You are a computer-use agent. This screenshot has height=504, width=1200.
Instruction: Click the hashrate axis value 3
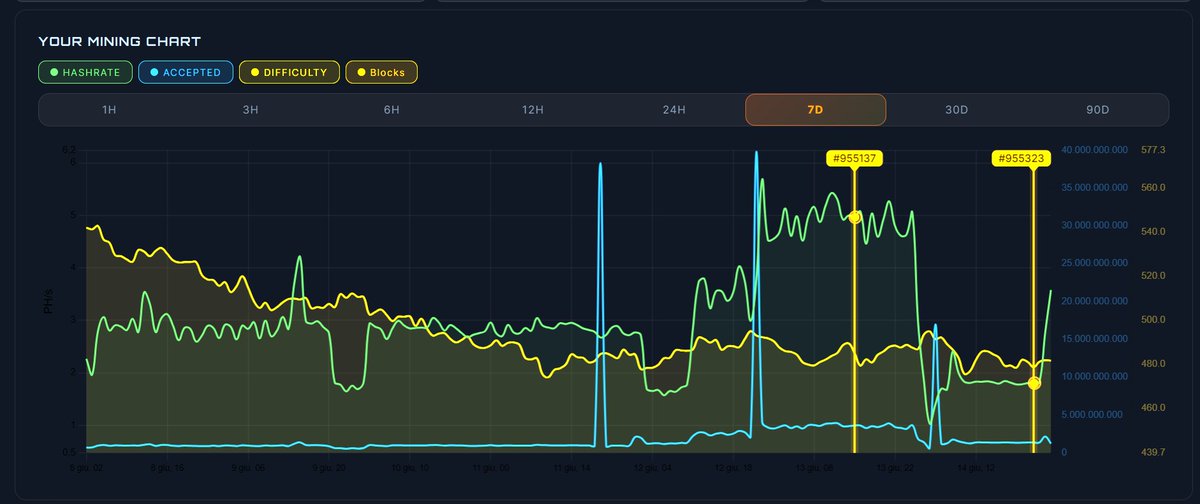coord(73,320)
